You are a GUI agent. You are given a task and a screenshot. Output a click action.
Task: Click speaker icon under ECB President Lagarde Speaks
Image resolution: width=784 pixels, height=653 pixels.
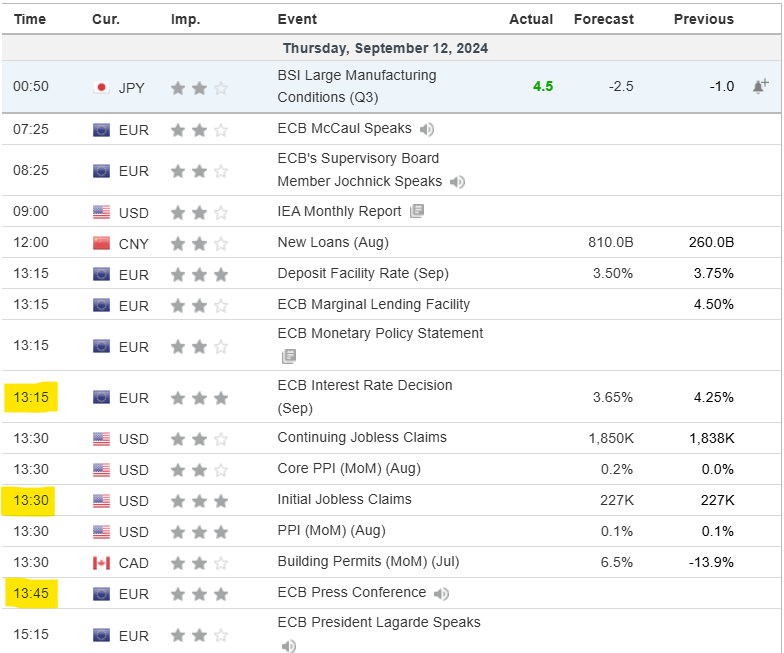click(289, 646)
